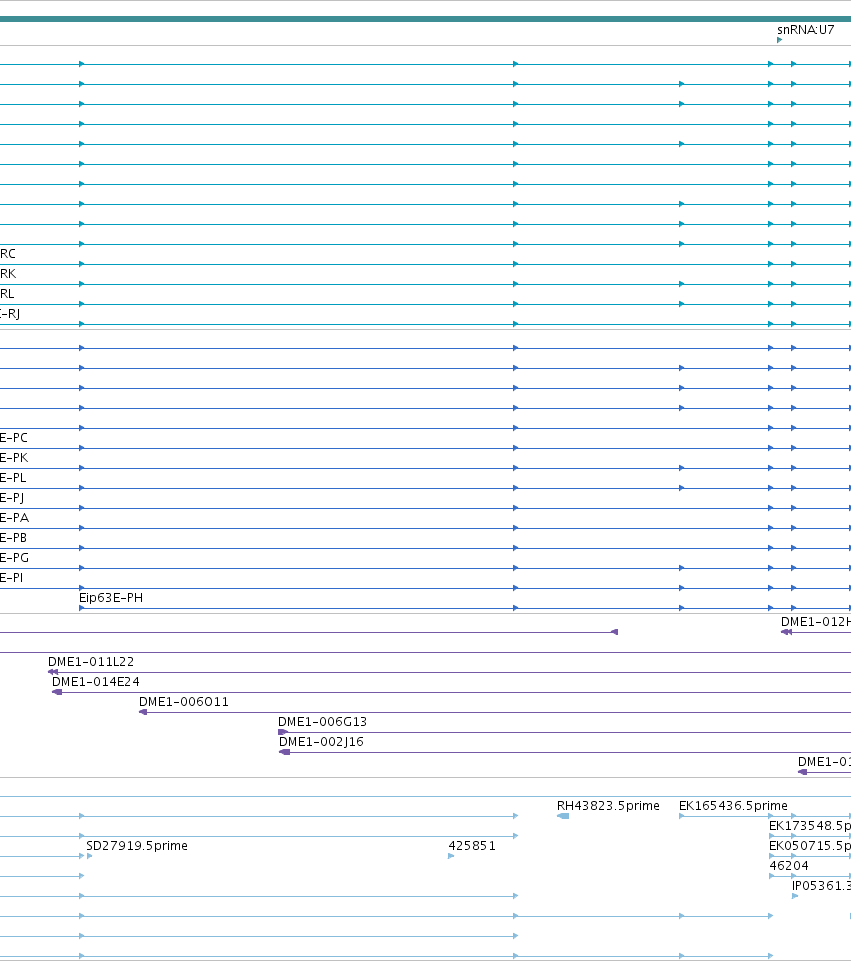Click the DME1-011L22 arrowhead feature
Screen dimensions: 851x961
pyautogui.click(x=53, y=672)
